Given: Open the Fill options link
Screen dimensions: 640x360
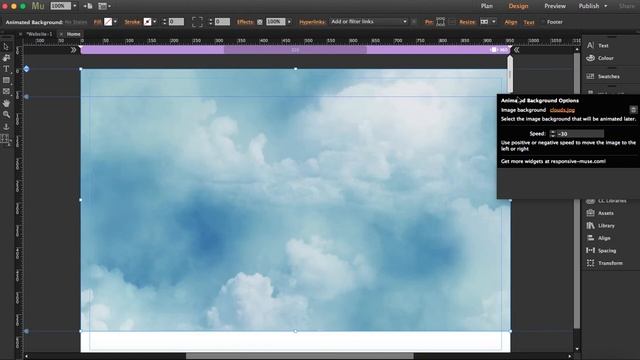Looking at the screenshot, I should (98, 22).
